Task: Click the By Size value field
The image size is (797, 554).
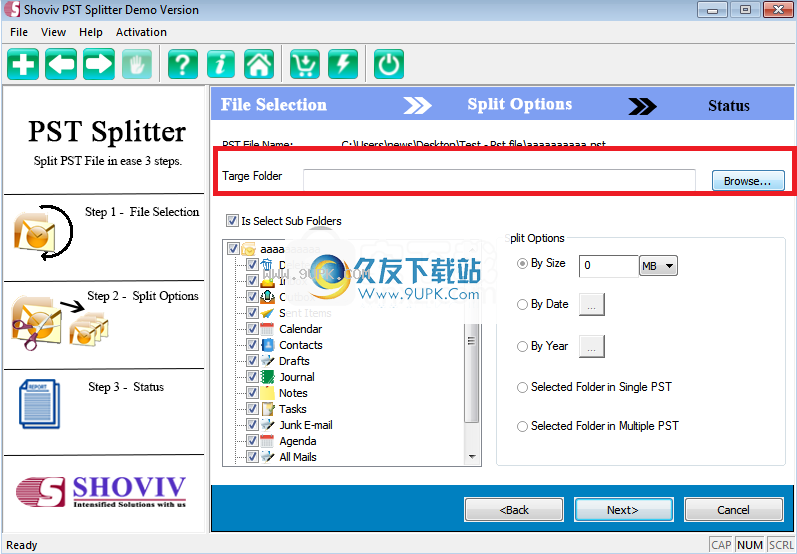Action: pos(608,266)
